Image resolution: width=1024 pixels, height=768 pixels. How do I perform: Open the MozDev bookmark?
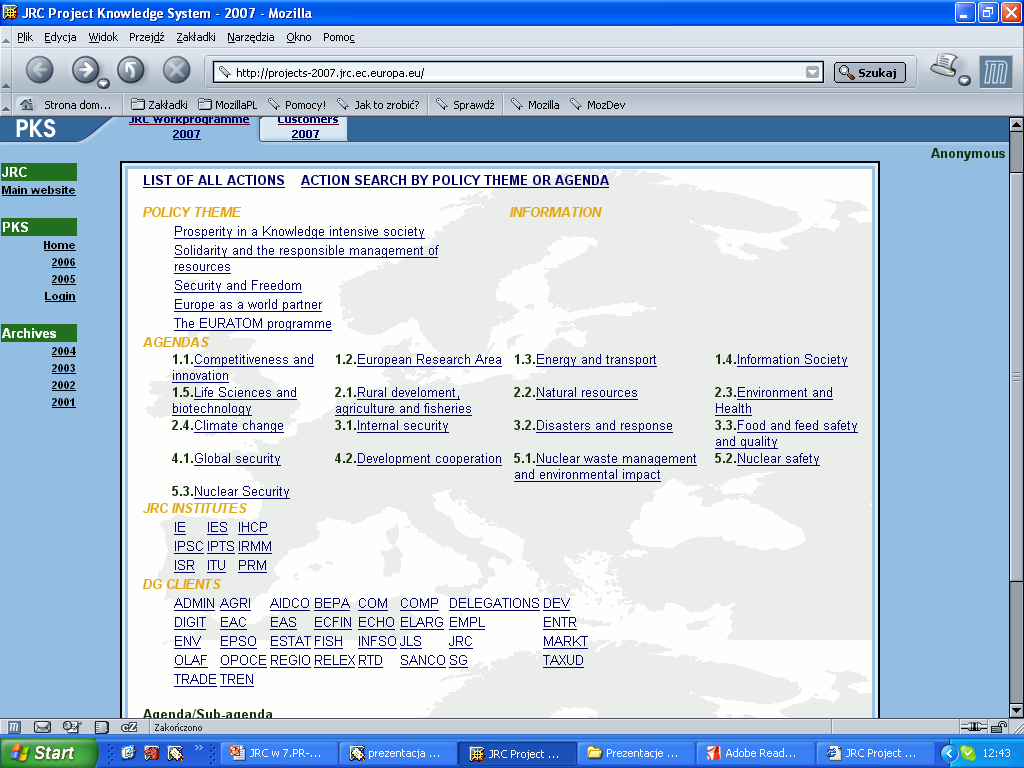tap(598, 104)
